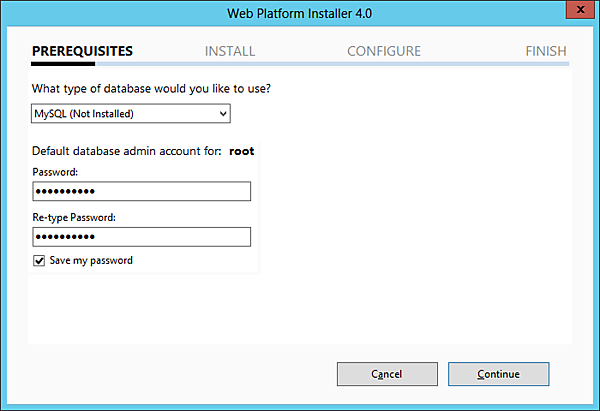Click the "Password:" field label
This screenshot has height=411, width=600.
[55, 172]
